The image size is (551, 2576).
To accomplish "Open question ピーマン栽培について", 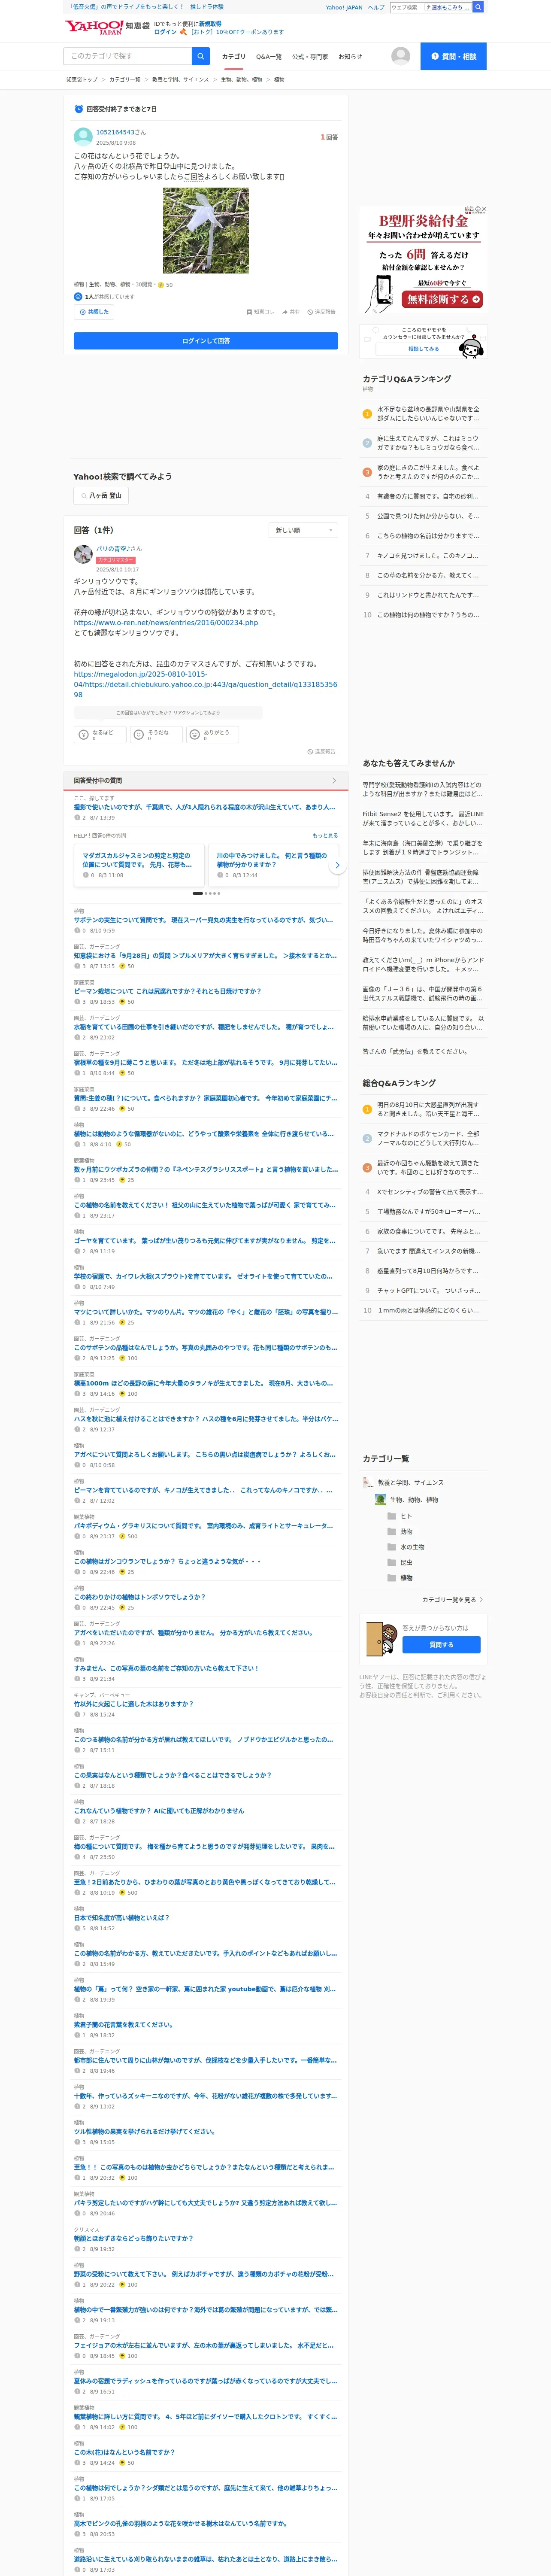I will click(x=167, y=991).
